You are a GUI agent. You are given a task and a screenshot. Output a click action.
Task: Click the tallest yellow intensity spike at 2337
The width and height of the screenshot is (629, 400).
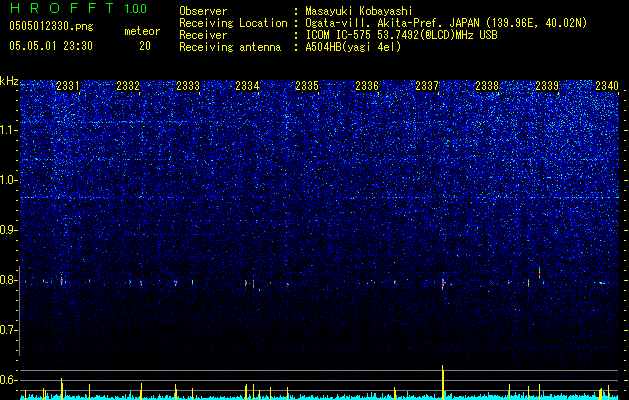[443, 382]
